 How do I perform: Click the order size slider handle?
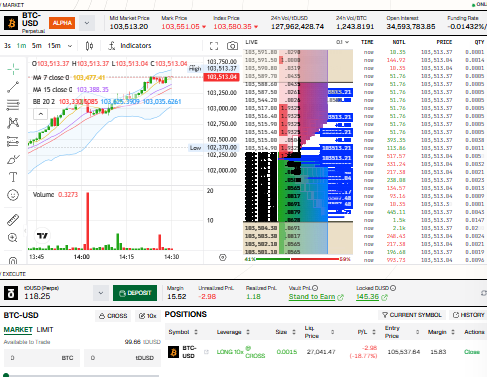(6, 375)
